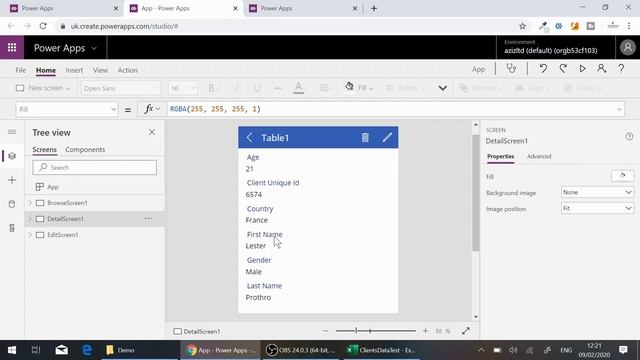The image size is (640, 360).
Task: Open the Open Sans font dropdown
Action: [x=120, y=88]
